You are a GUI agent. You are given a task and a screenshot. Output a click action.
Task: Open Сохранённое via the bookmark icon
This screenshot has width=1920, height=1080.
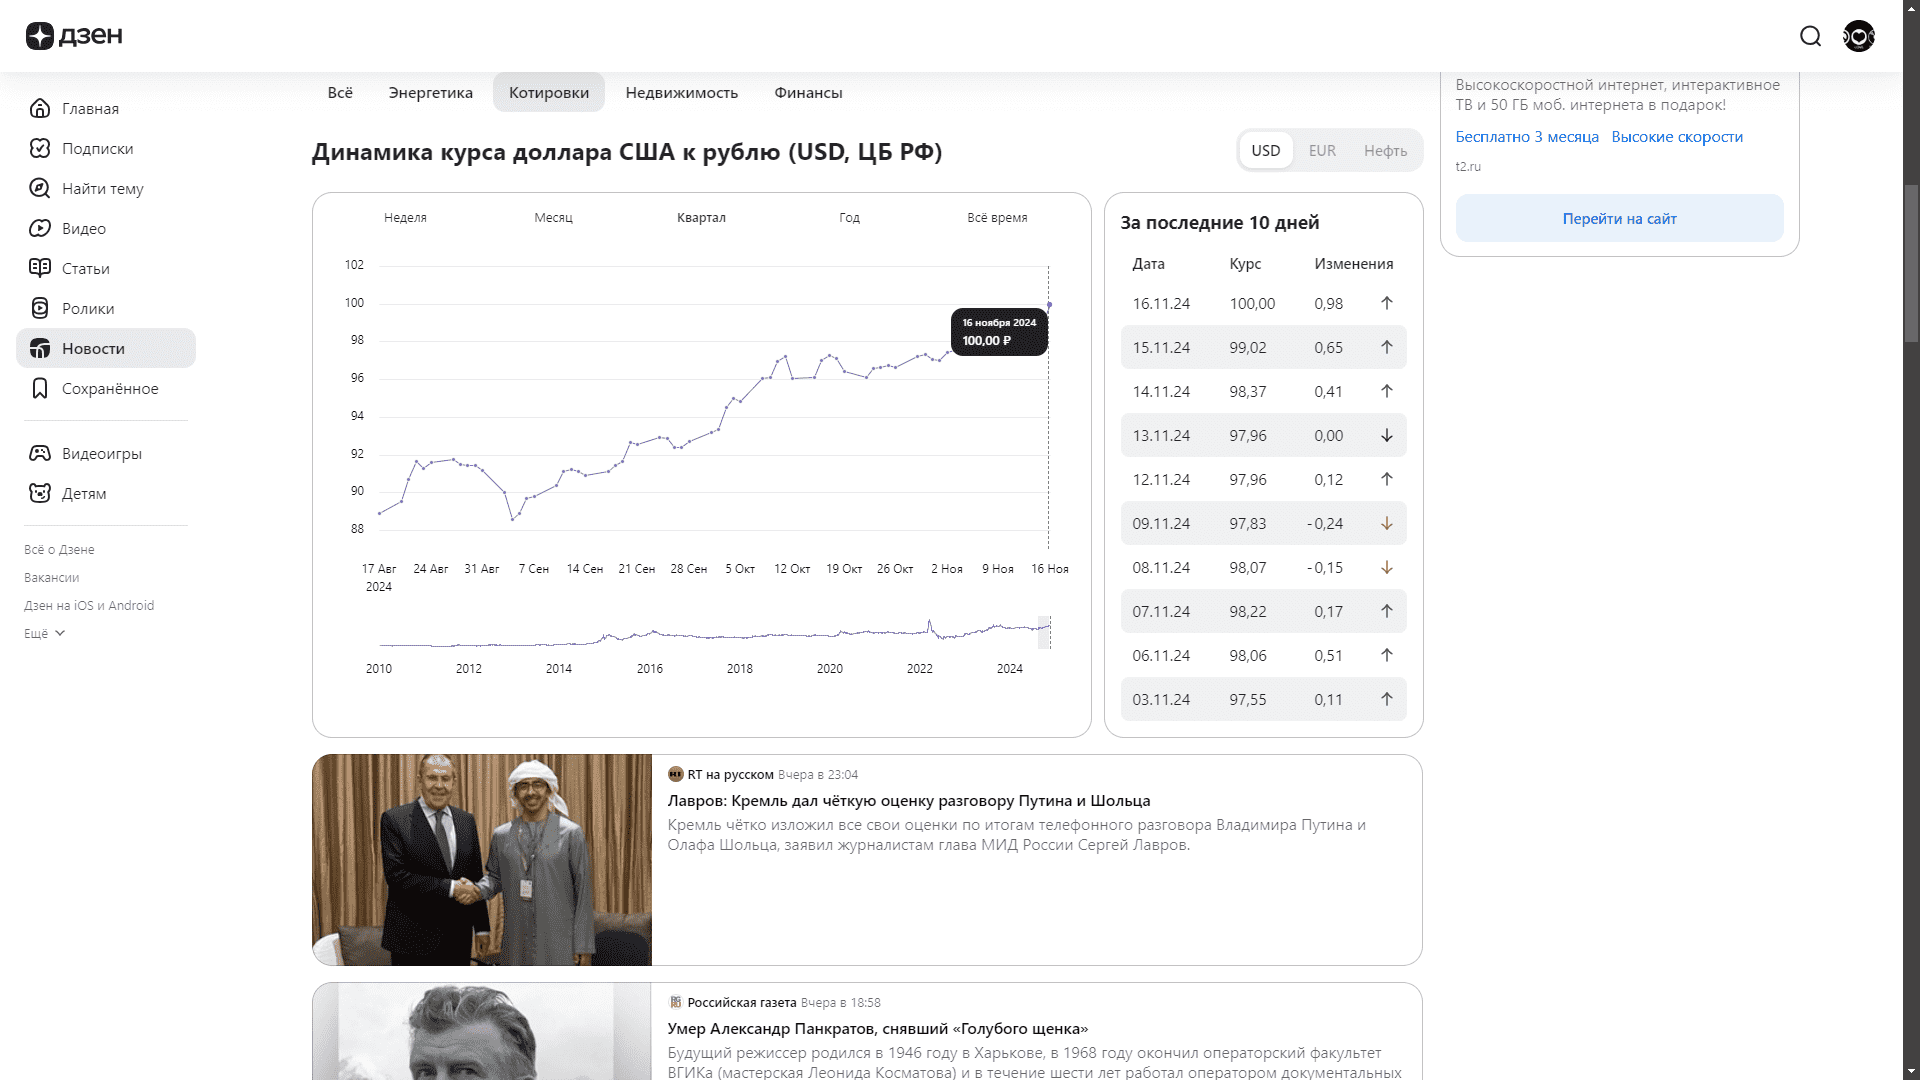tap(40, 388)
